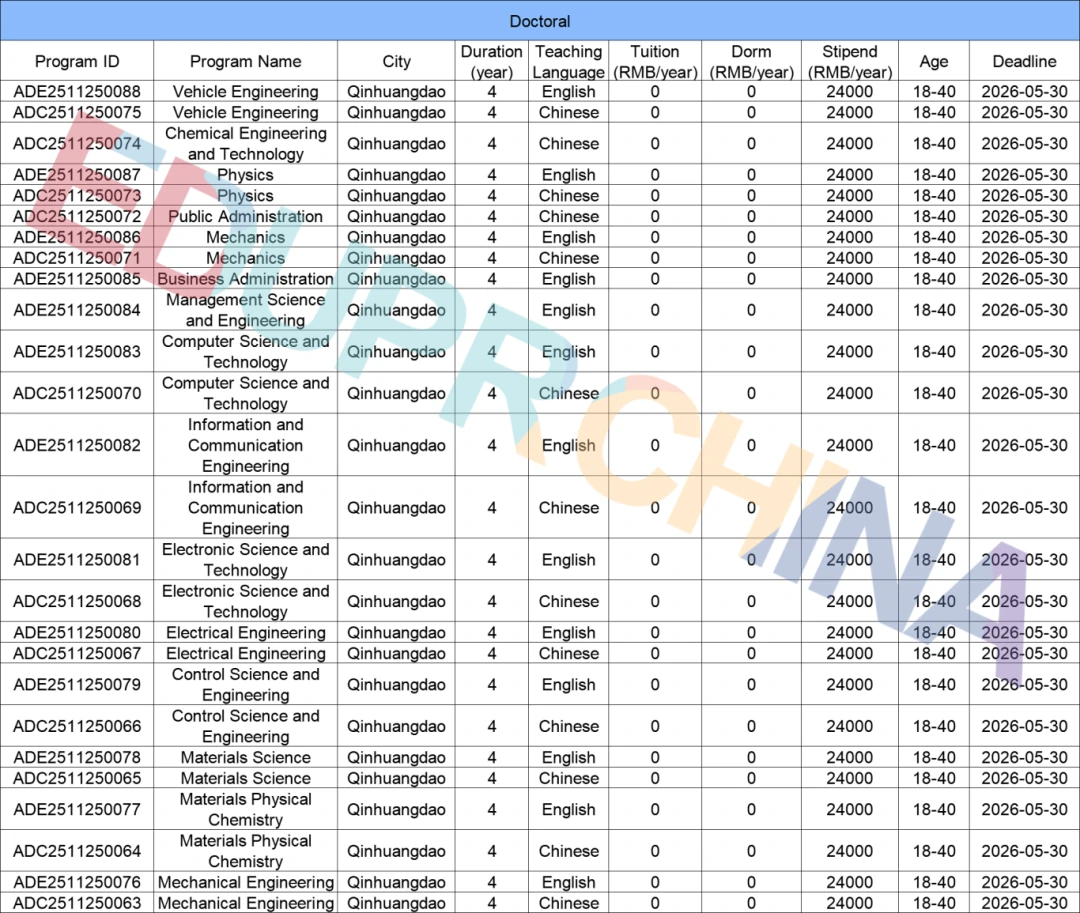Select the Program ID column header

pyautogui.click(x=77, y=61)
